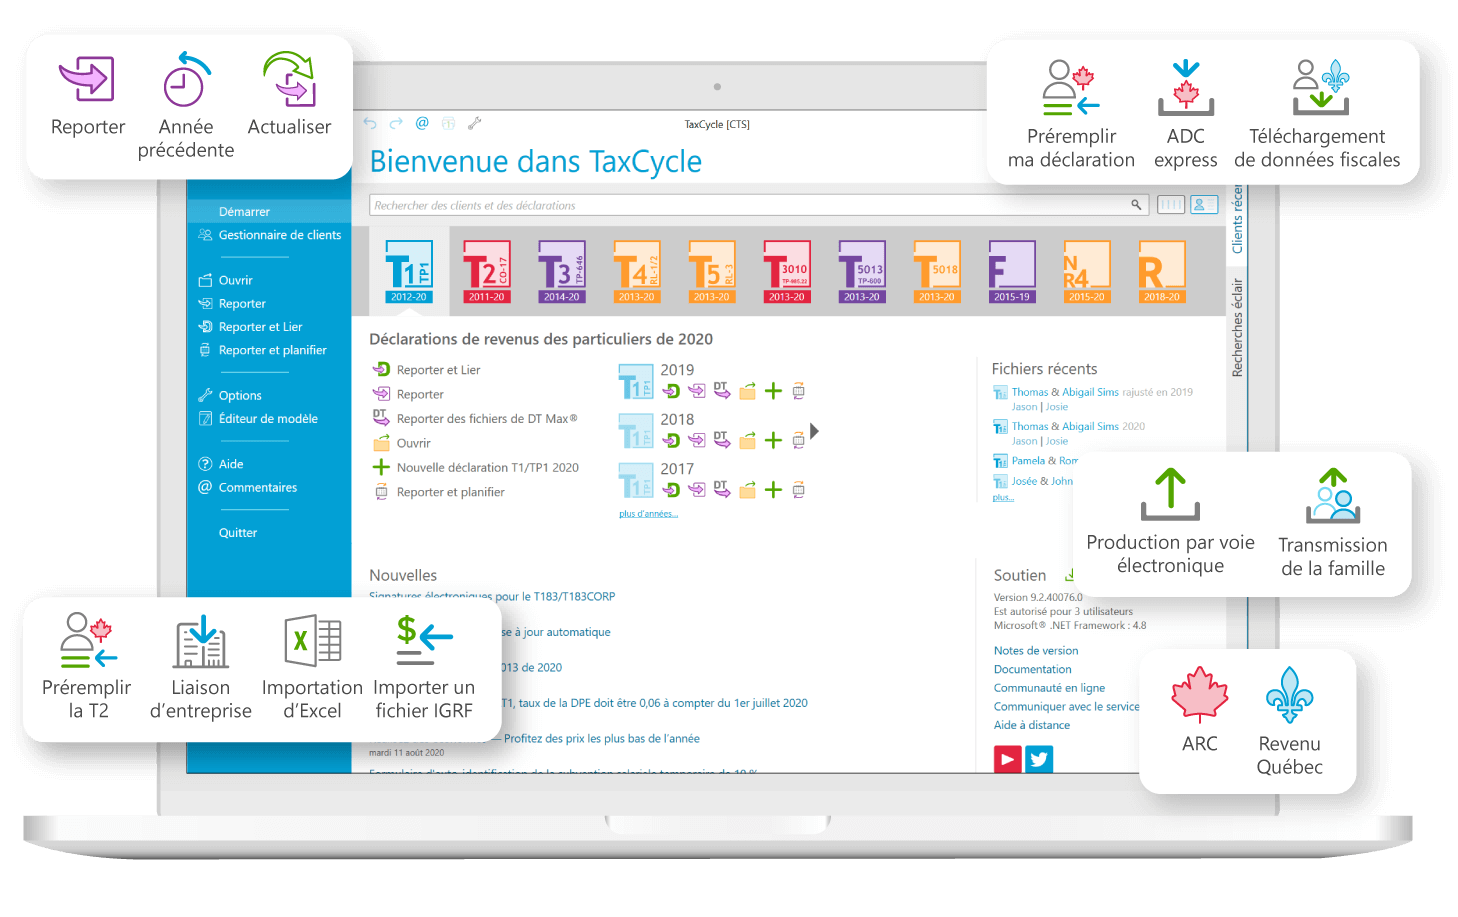Open the T3 2014-20 module tile

pyautogui.click(x=561, y=270)
